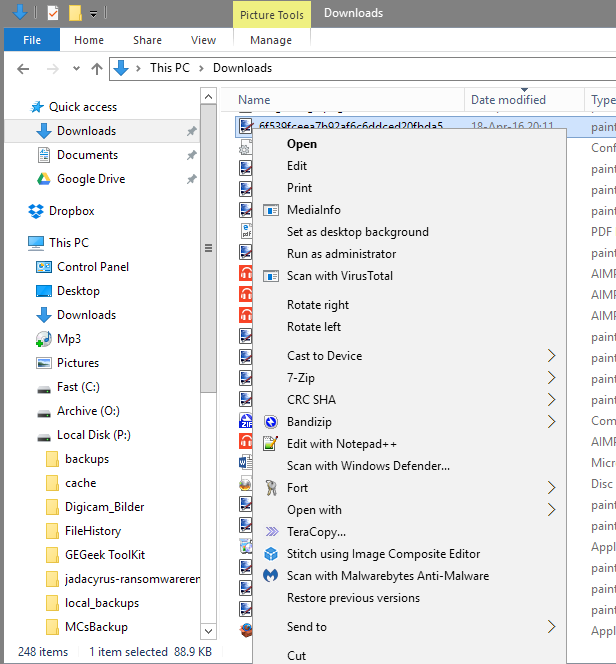Click the This PC monitor icon

[x=36, y=243]
